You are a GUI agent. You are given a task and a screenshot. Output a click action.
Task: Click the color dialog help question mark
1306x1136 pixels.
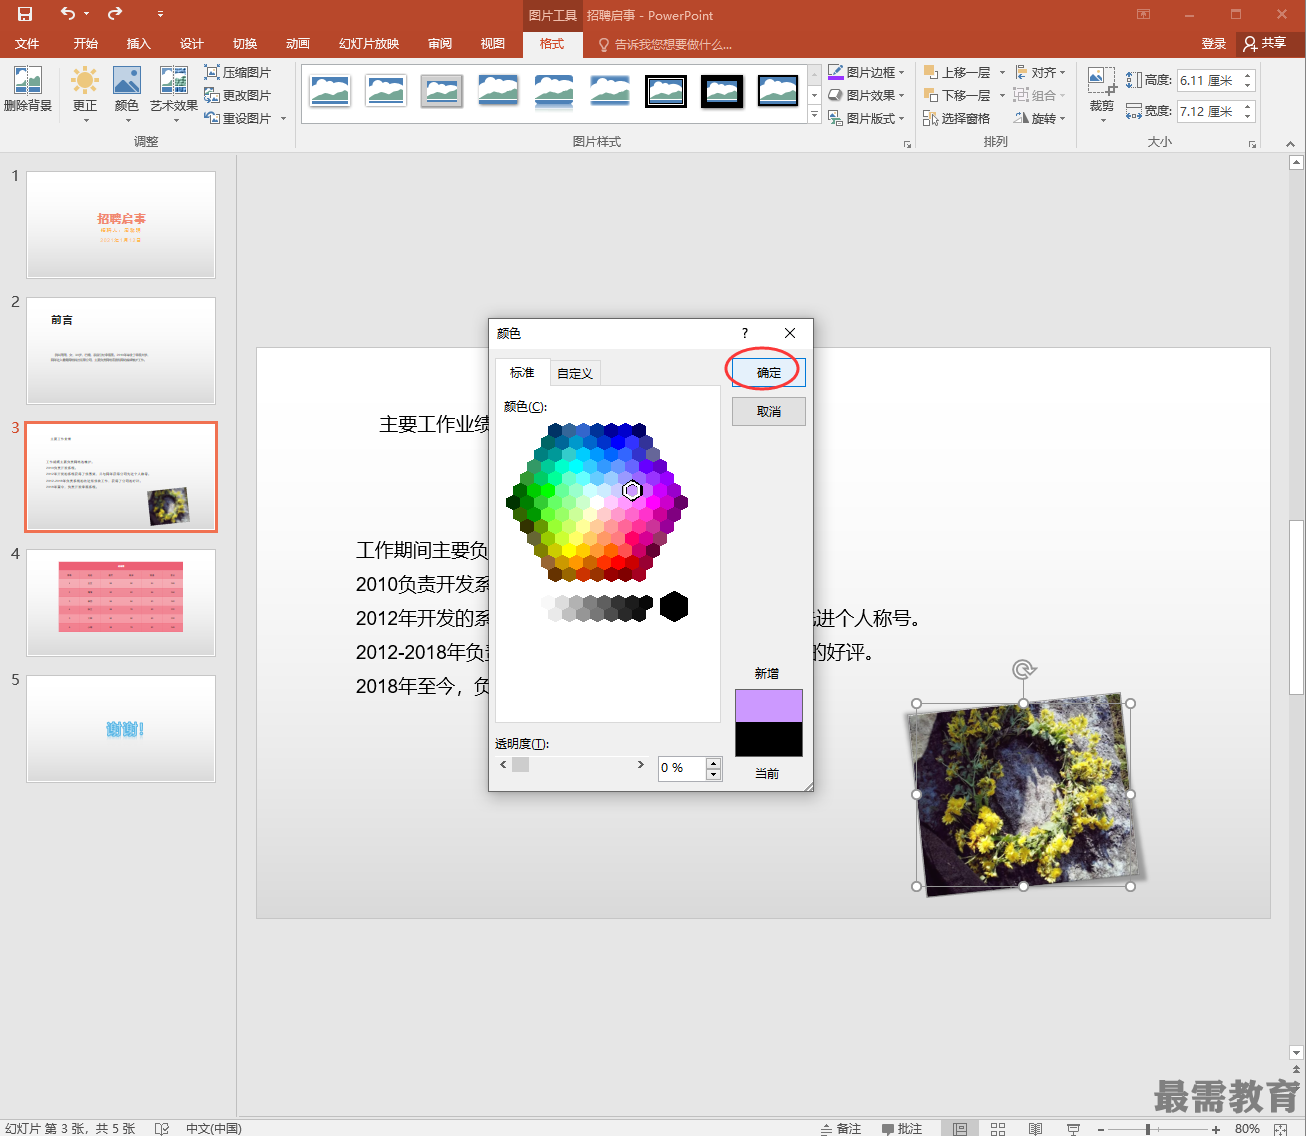pyautogui.click(x=745, y=333)
